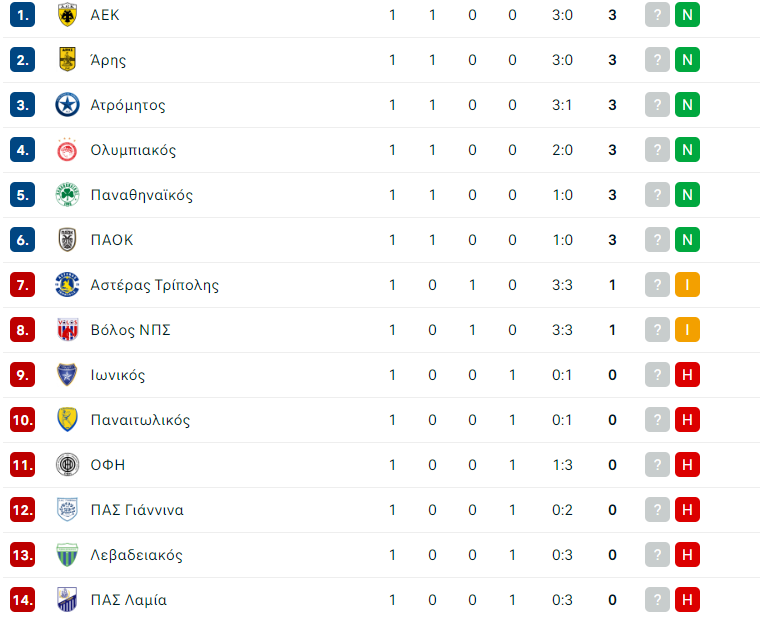Click the Παναιτωλικός yellow crest
The height and width of the screenshot is (617, 760).
(x=67, y=420)
